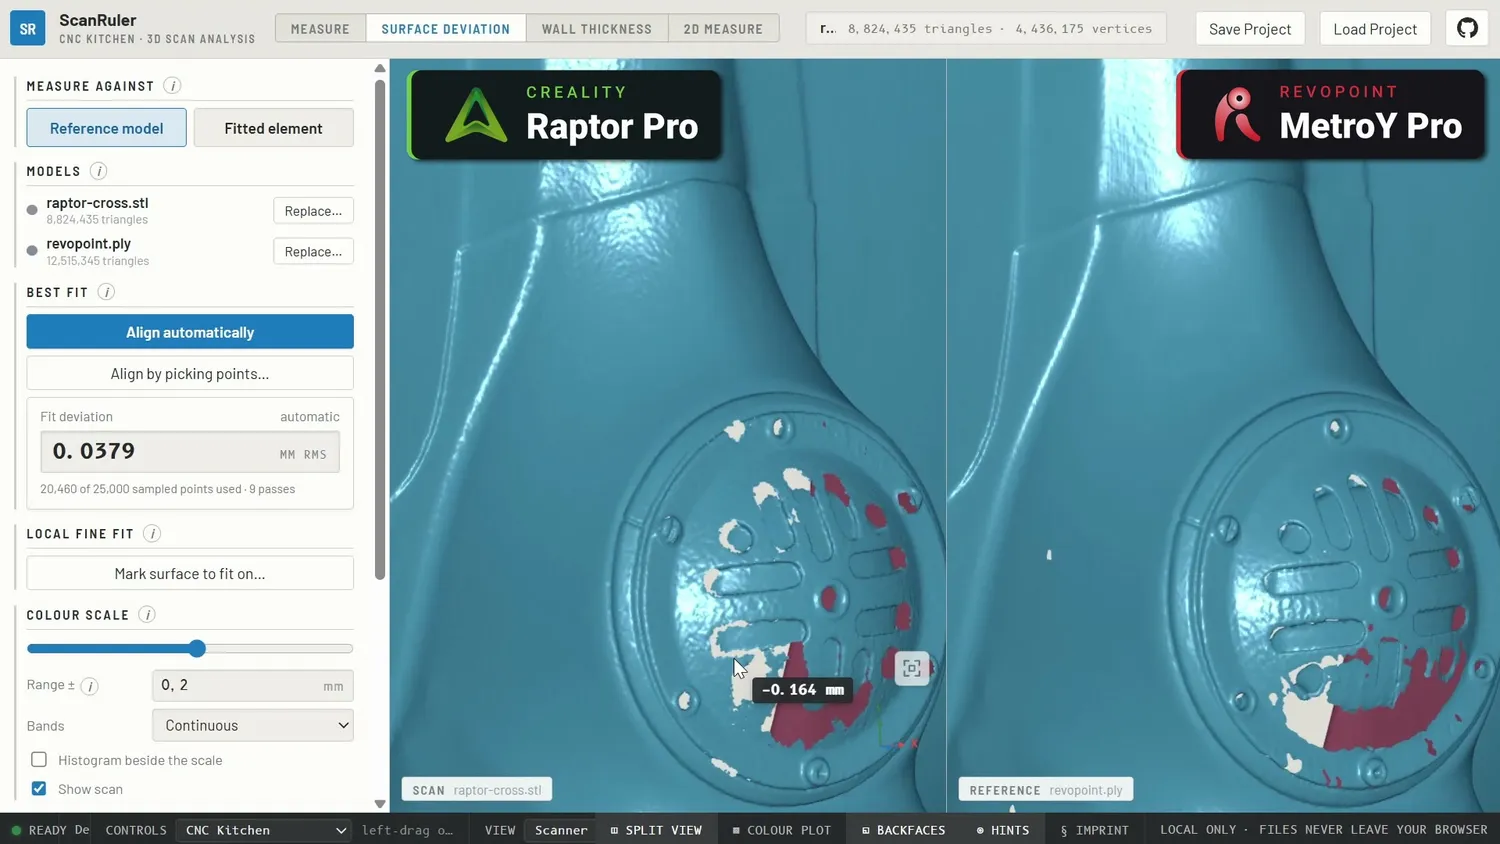1500x844 pixels.
Task: Click the 'left-drag' controls hint text
Action: (408, 830)
